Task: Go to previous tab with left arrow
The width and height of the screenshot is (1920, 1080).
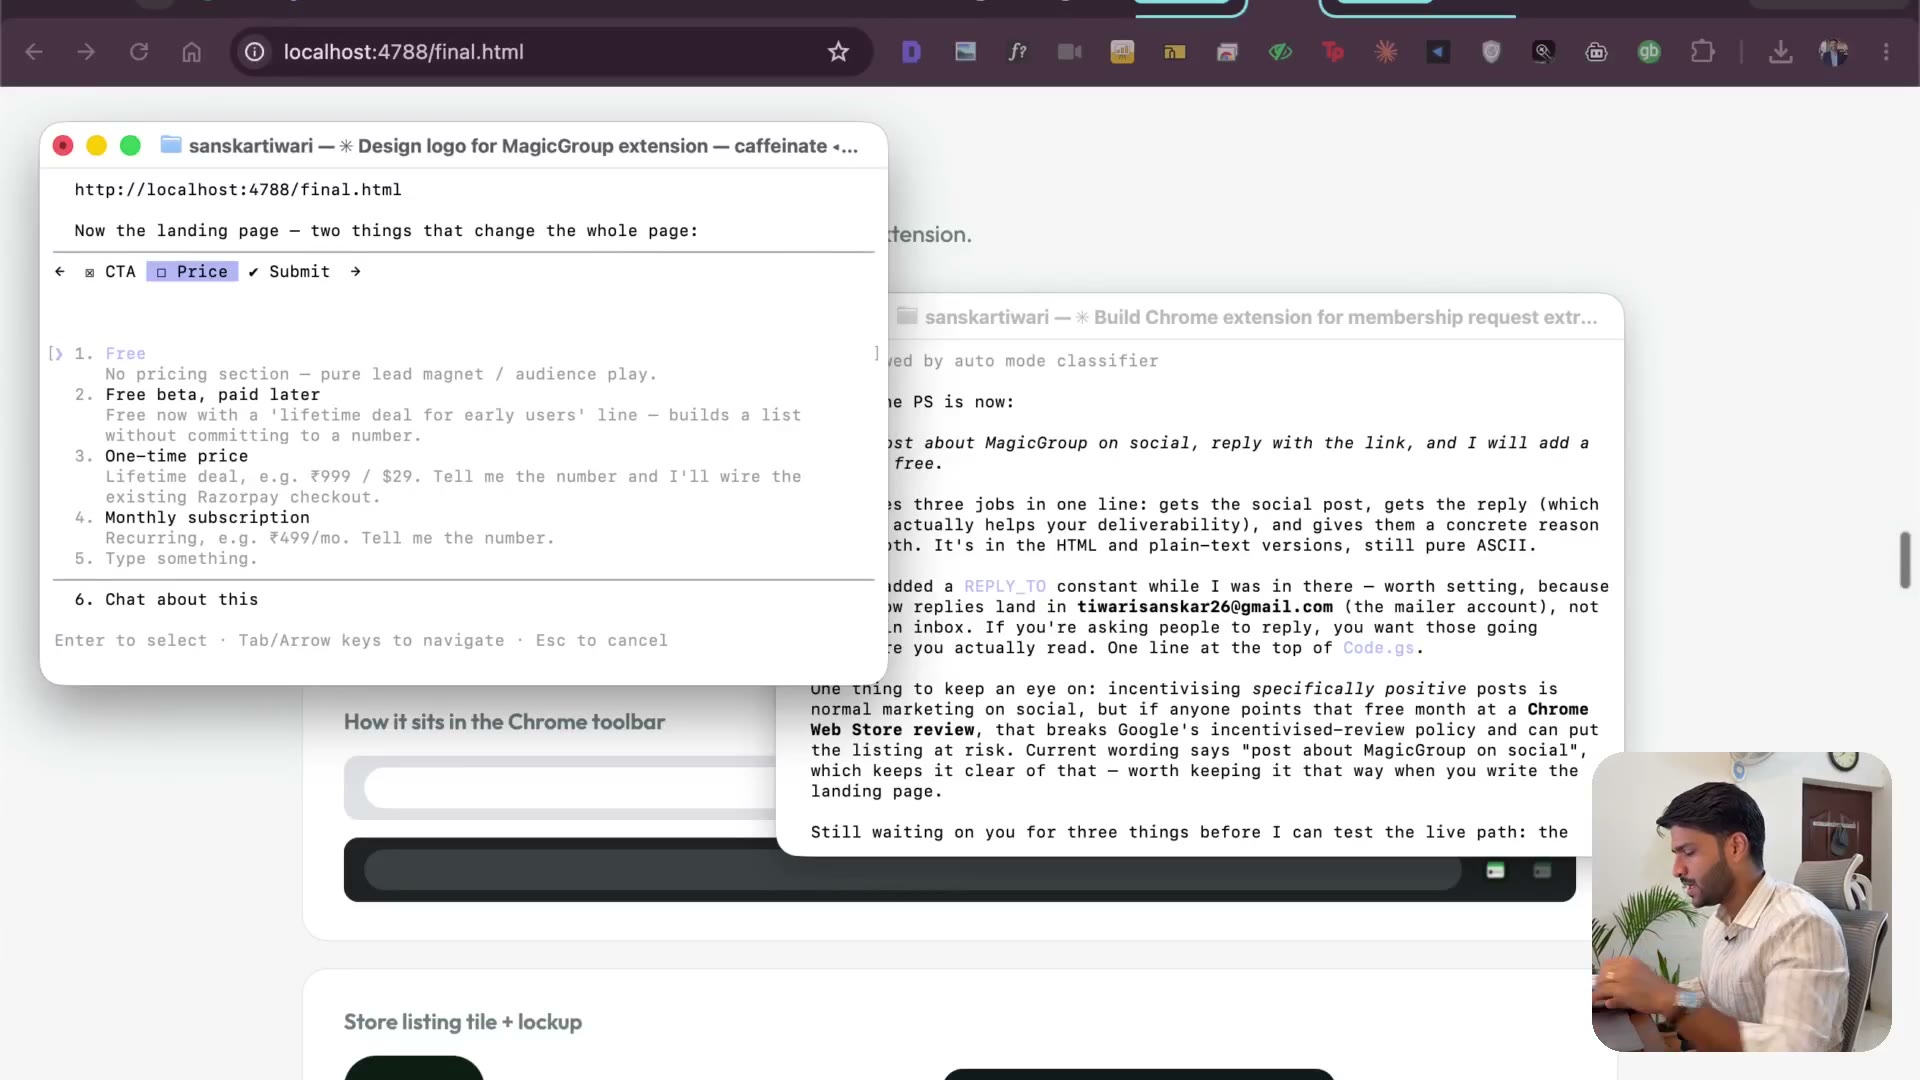Action: 60,272
